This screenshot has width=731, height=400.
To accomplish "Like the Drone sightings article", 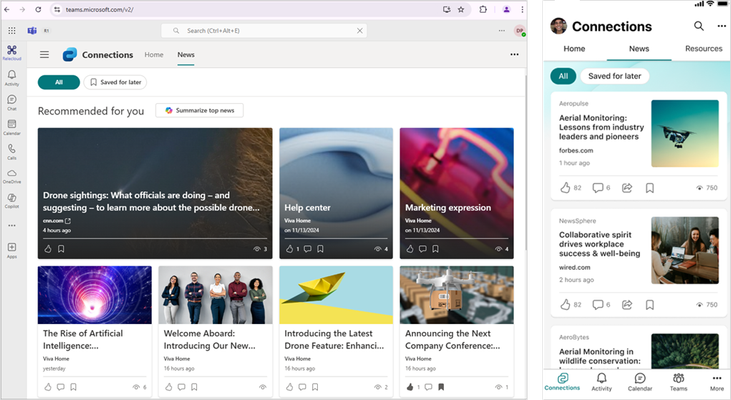I will click(48, 249).
